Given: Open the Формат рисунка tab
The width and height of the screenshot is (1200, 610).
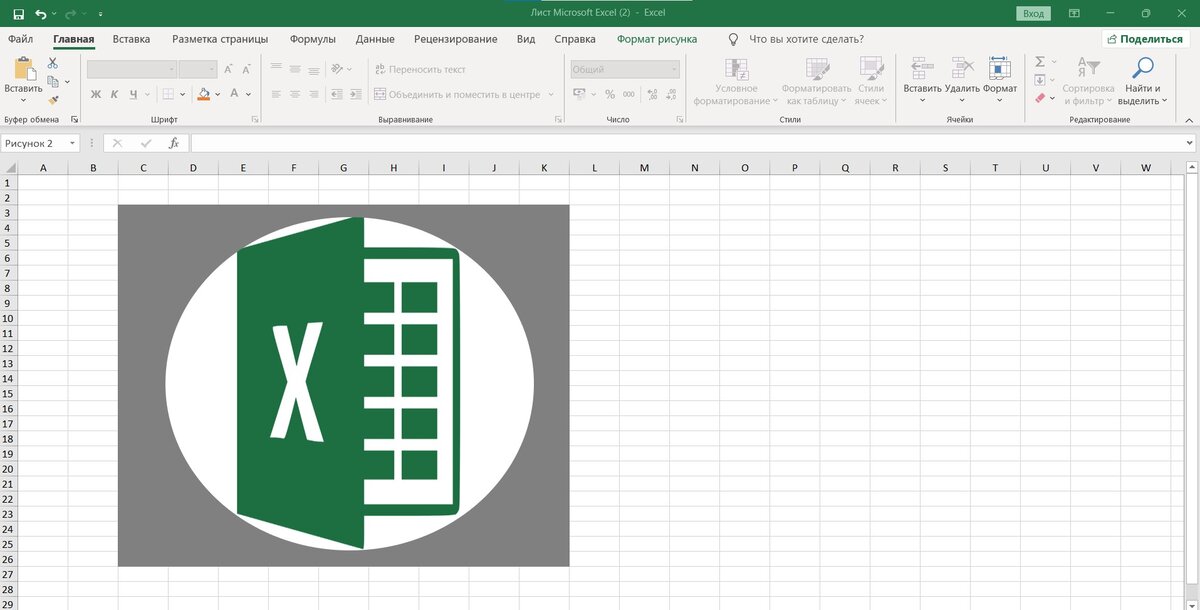Looking at the screenshot, I should [657, 39].
